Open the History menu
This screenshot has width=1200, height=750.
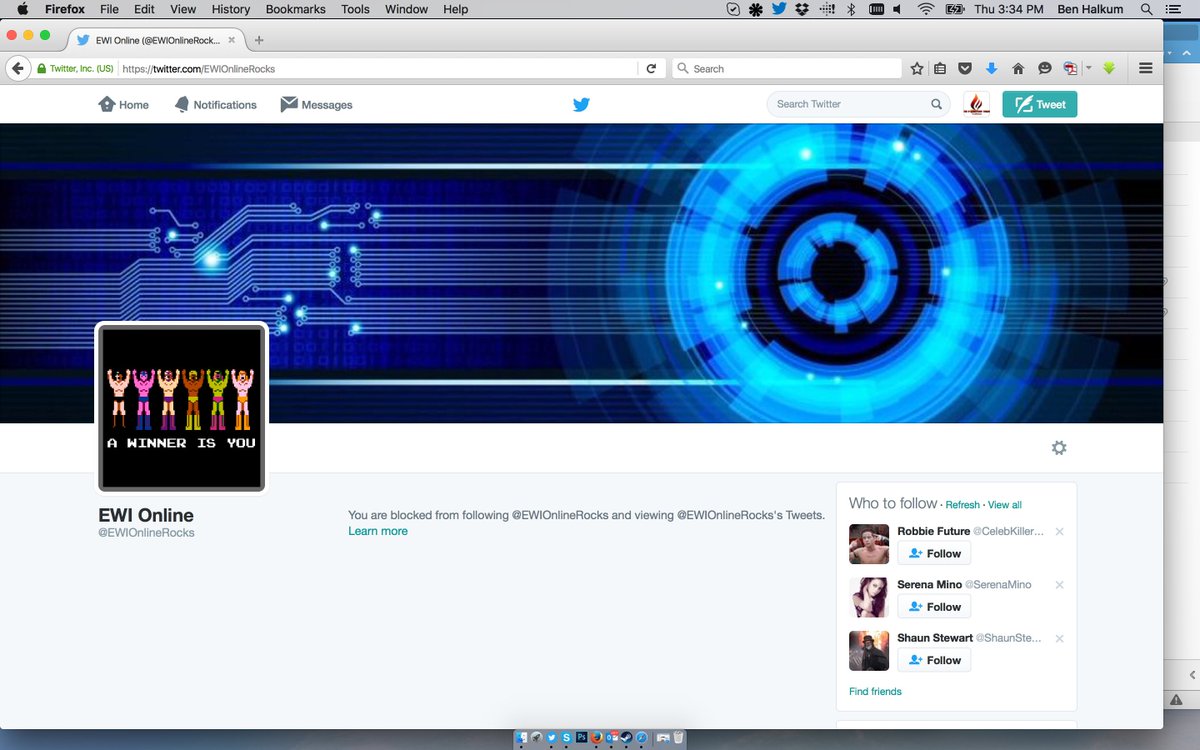pos(231,9)
